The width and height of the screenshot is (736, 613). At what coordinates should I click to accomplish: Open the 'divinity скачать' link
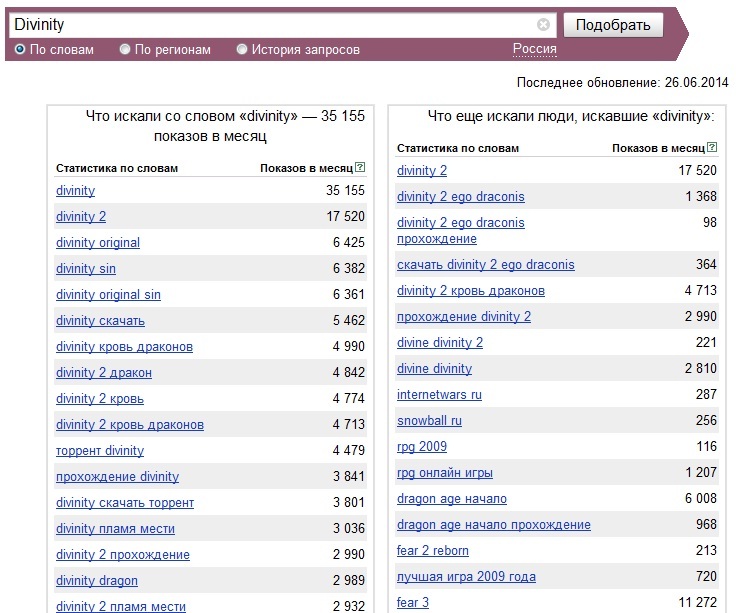100,321
